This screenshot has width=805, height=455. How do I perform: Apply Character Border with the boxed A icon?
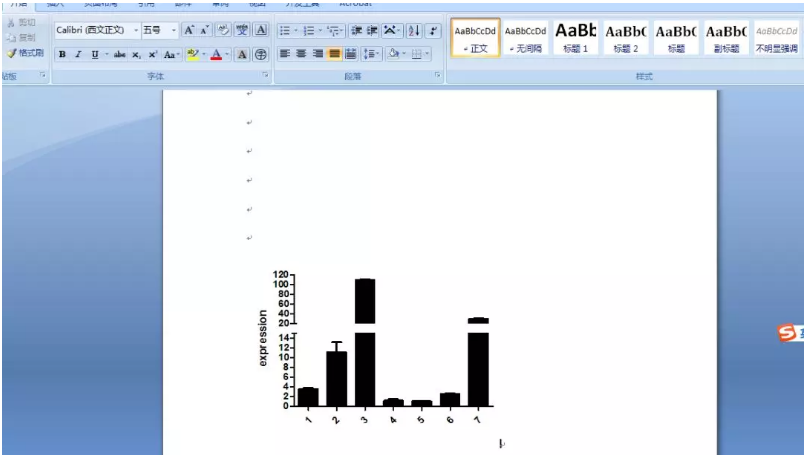[x=261, y=30]
